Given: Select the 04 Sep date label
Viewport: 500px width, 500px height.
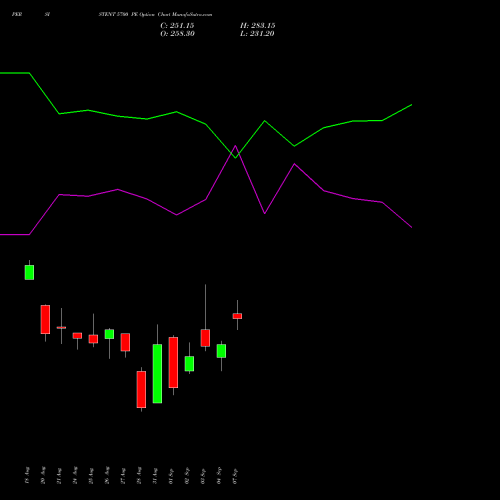Looking at the screenshot, I should click(x=219, y=475).
